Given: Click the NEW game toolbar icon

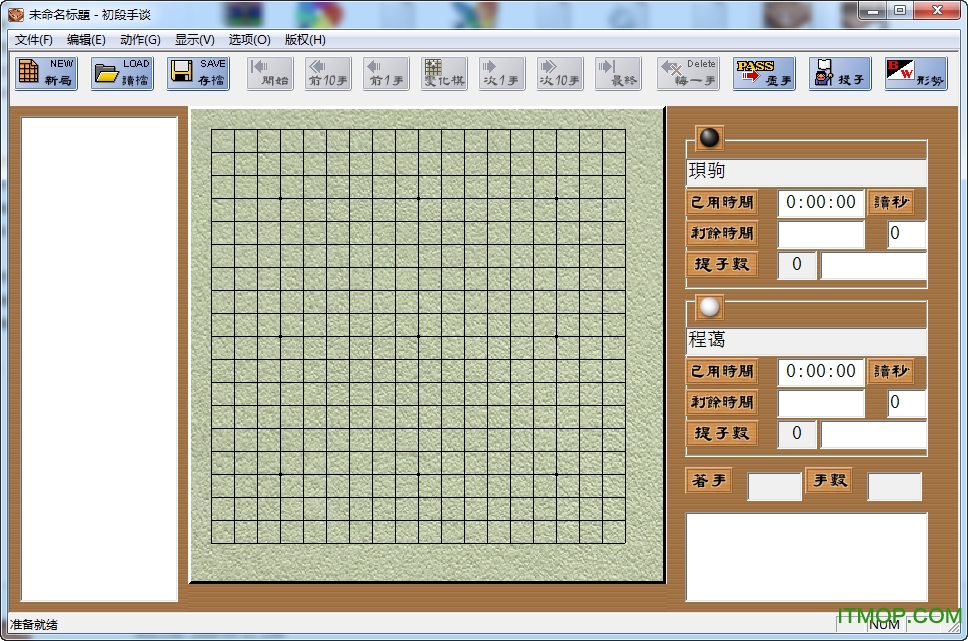Looking at the screenshot, I should click(46, 73).
